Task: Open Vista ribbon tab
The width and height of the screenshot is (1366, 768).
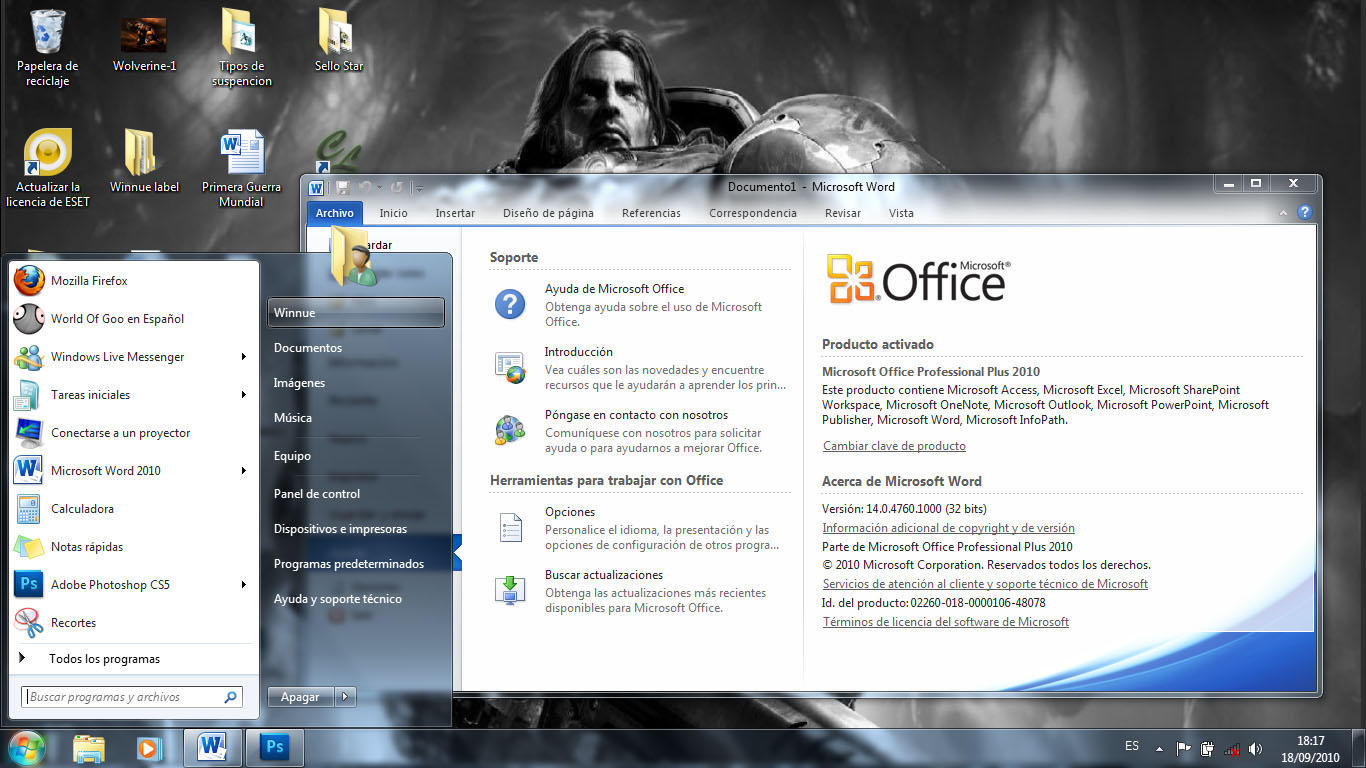Action: click(x=901, y=213)
